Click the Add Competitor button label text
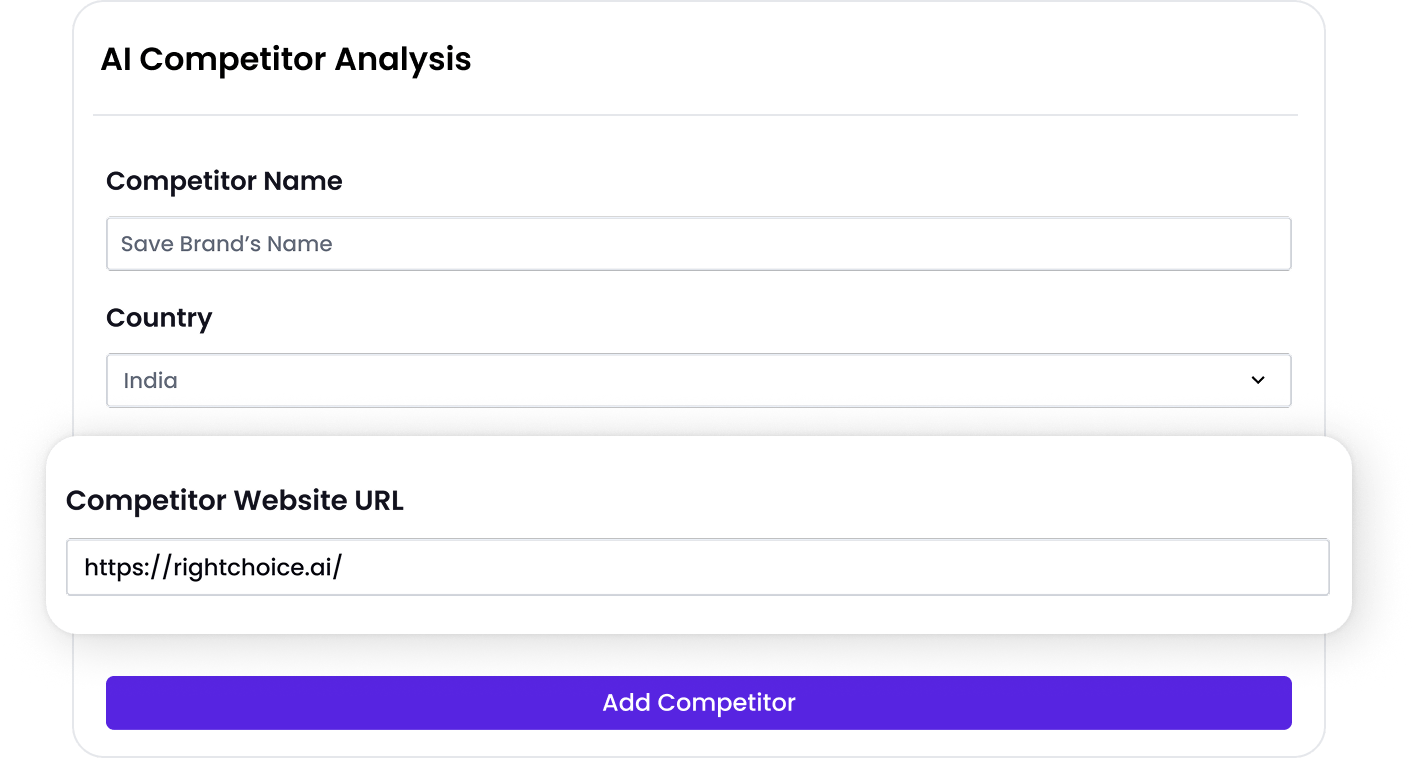The height and width of the screenshot is (758, 1414). click(698, 702)
